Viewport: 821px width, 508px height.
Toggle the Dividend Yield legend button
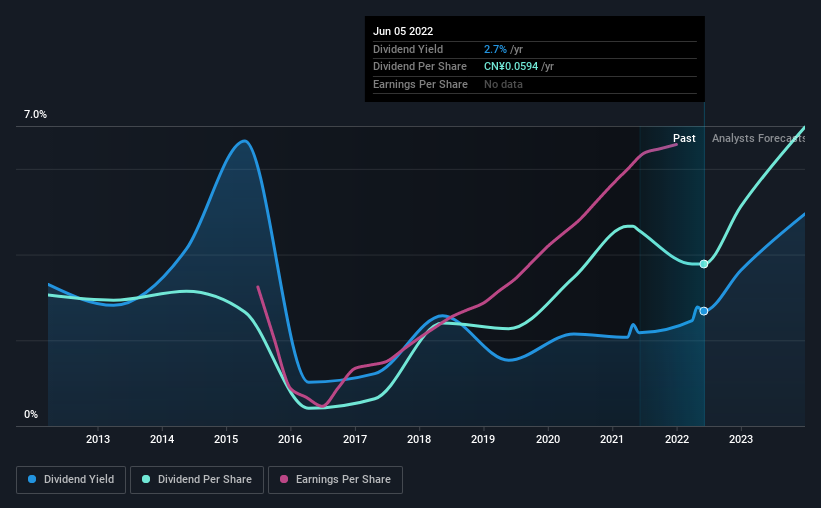point(71,480)
